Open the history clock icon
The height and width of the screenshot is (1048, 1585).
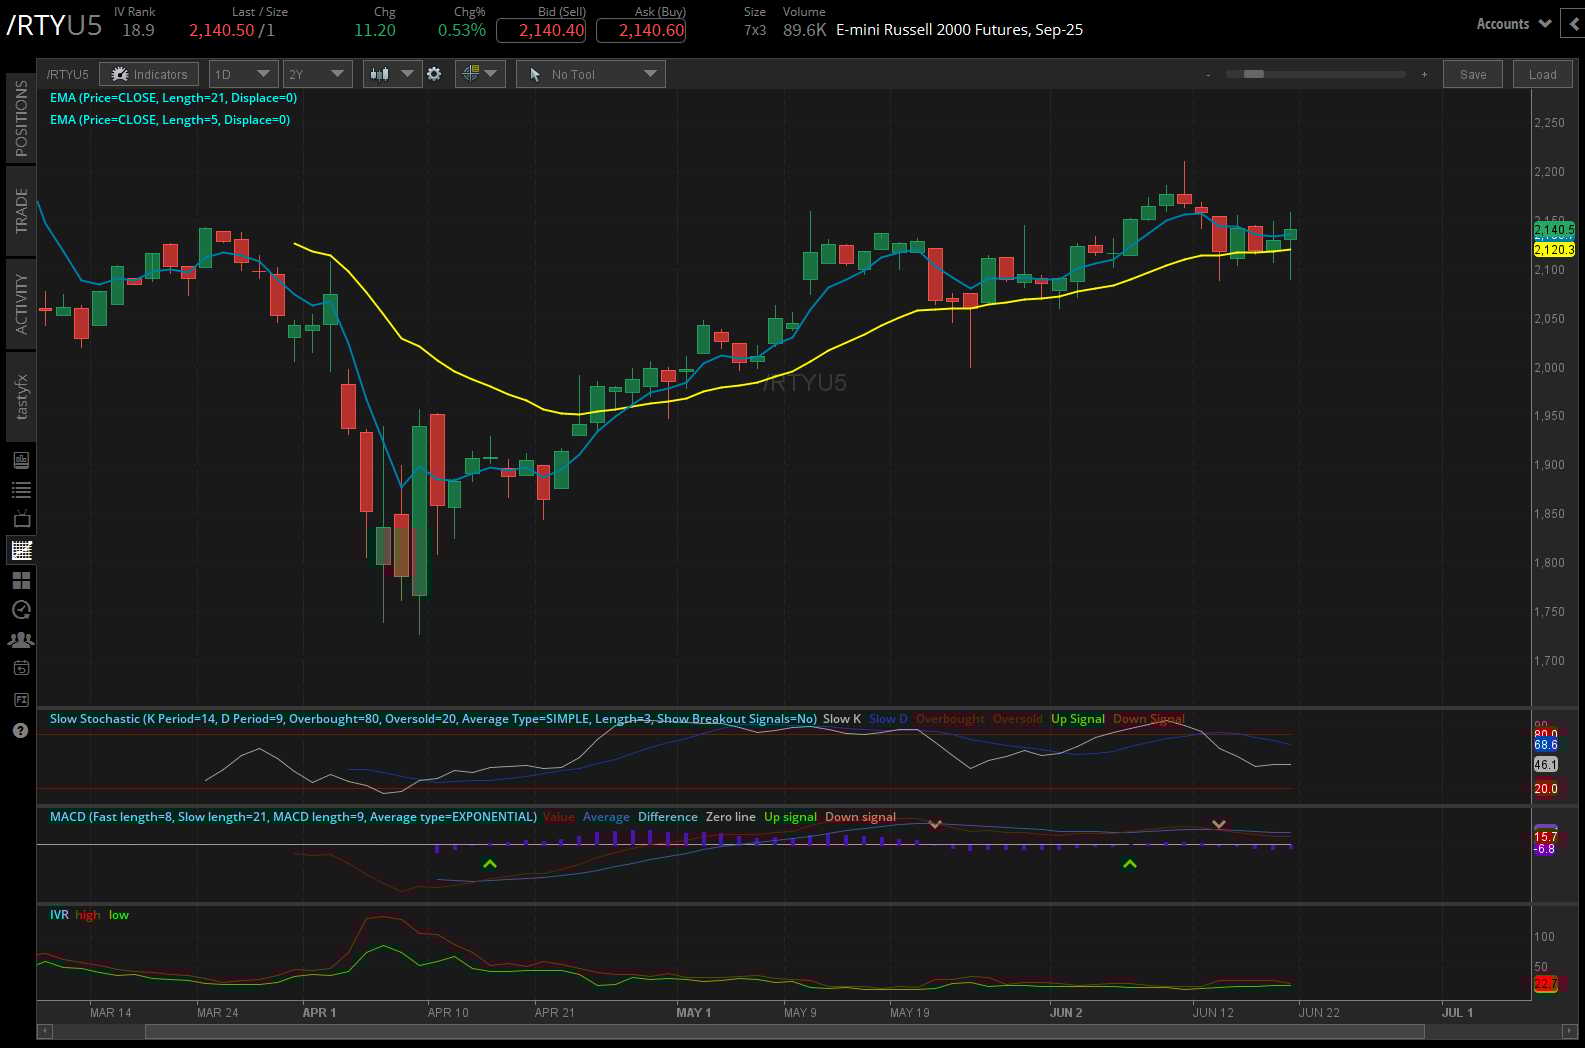pos(21,610)
